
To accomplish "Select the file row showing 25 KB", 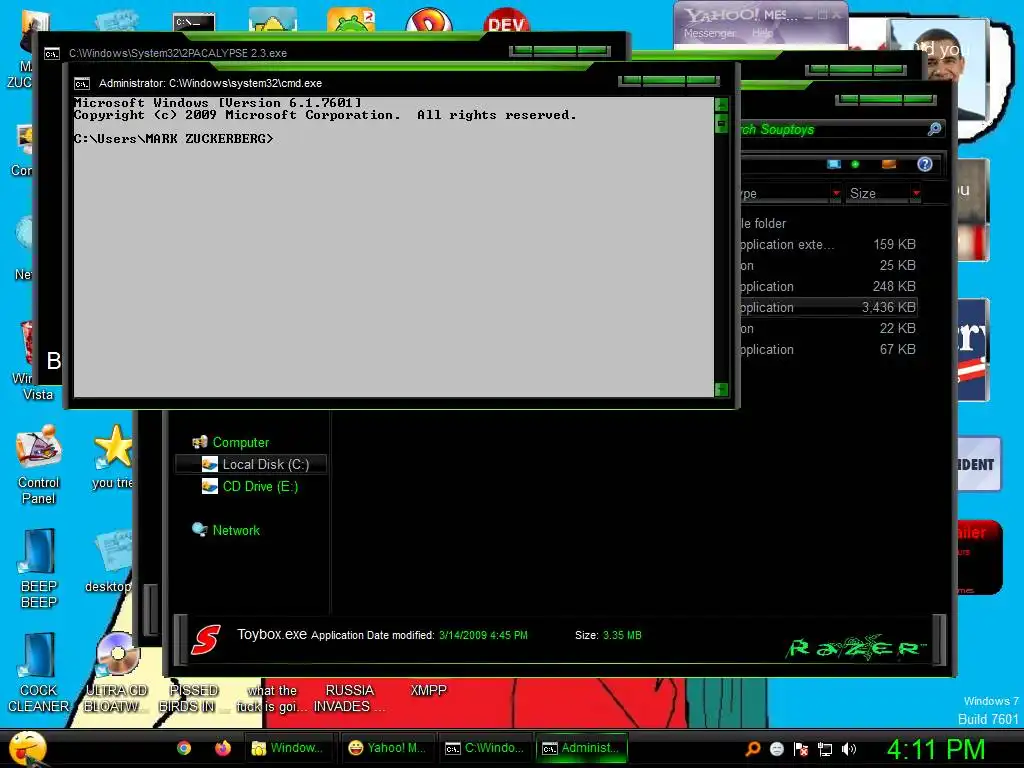I will (828, 265).
